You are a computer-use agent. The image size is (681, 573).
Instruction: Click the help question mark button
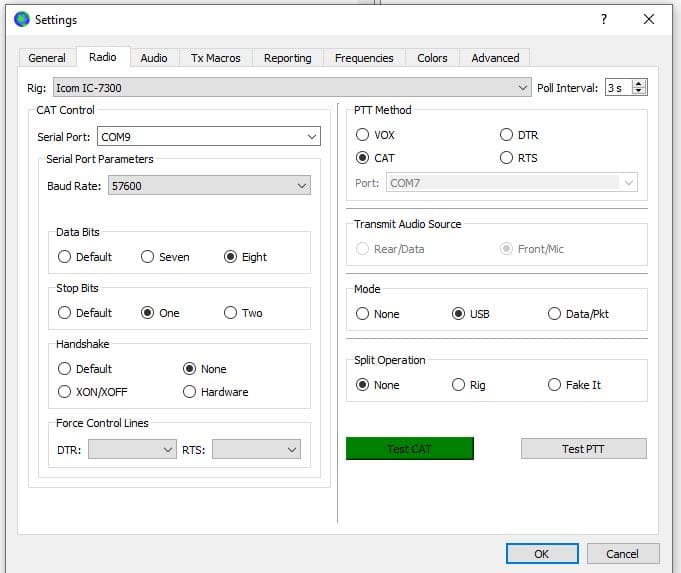tap(604, 19)
